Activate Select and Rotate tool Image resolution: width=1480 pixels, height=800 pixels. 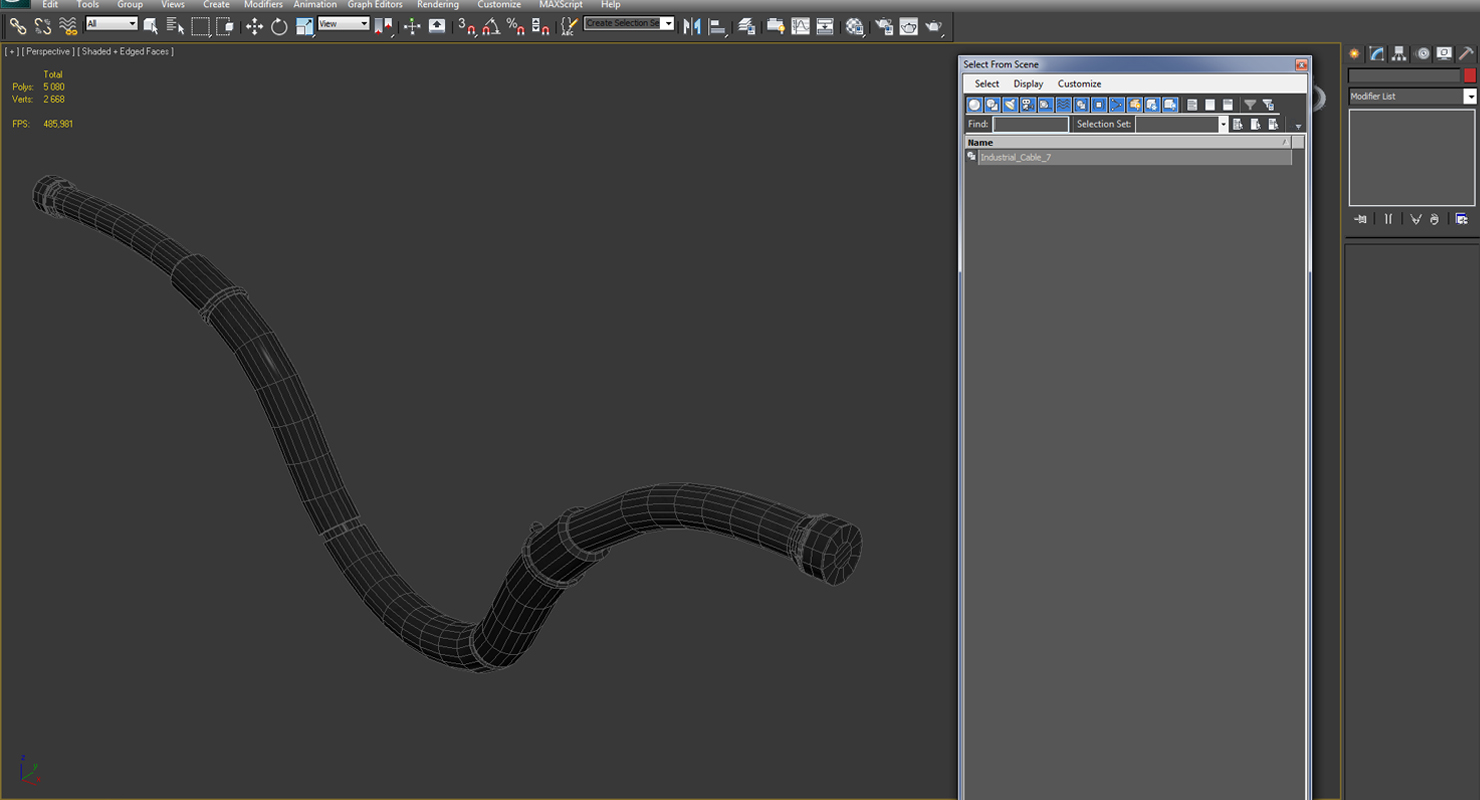pyautogui.click(x=280, y=26)
